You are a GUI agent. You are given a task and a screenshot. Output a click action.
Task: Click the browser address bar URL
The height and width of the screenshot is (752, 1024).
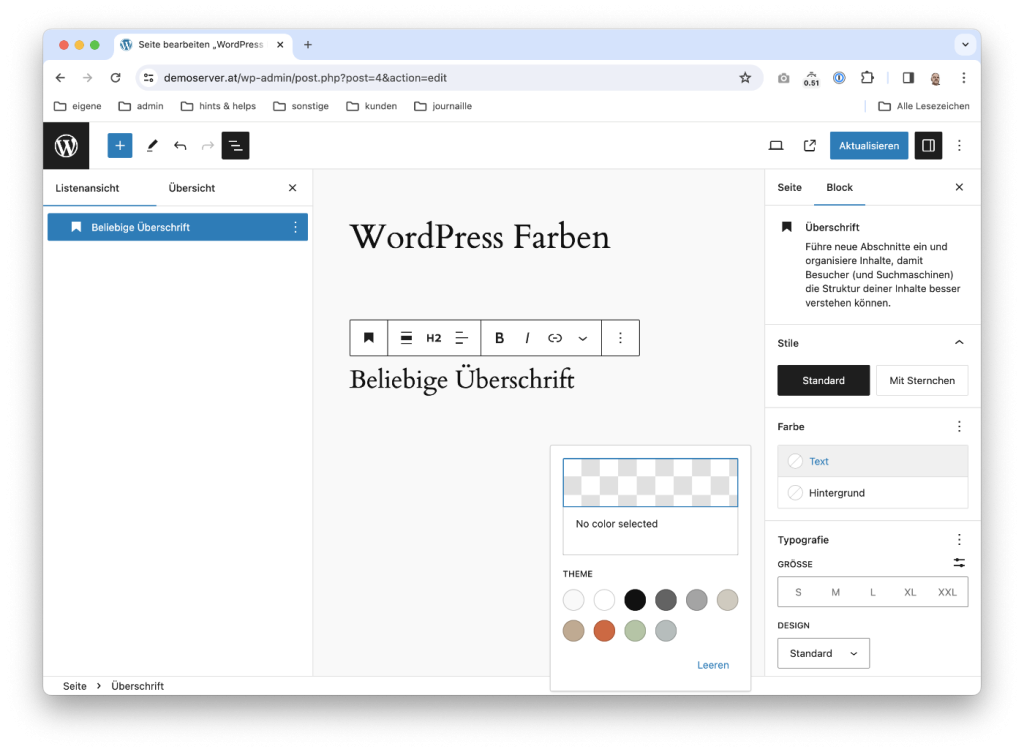click(305, 78)
